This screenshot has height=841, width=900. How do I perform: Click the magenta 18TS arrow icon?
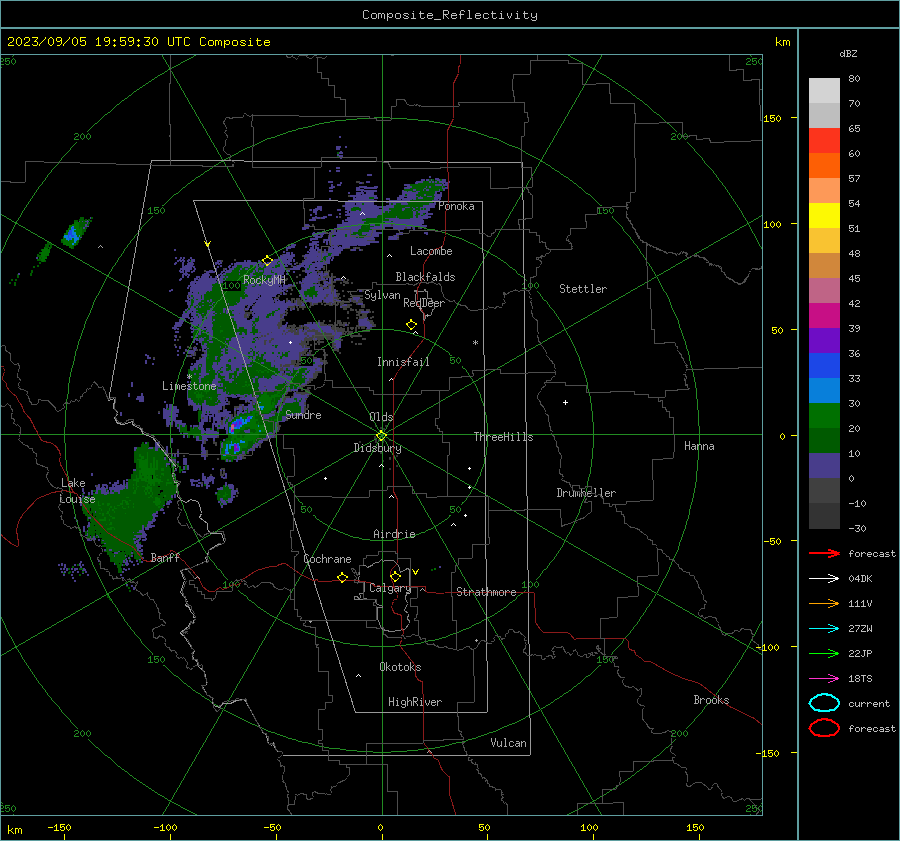click(x=824, y=679)
